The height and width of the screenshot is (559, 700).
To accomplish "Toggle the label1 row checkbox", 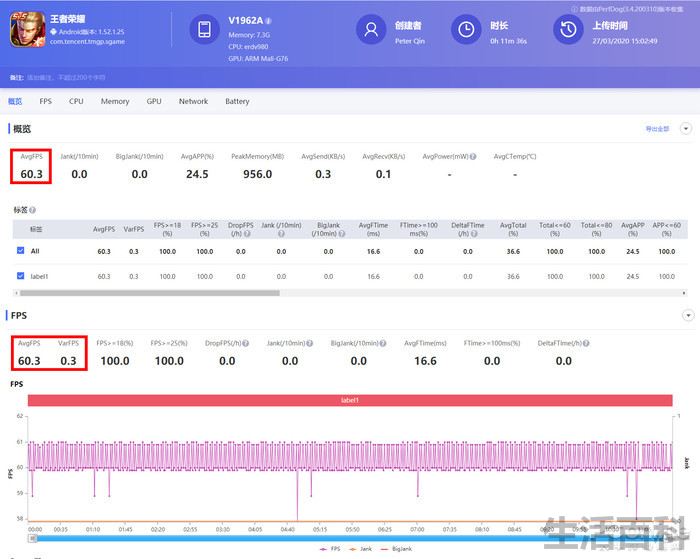I will pos(21,275).
